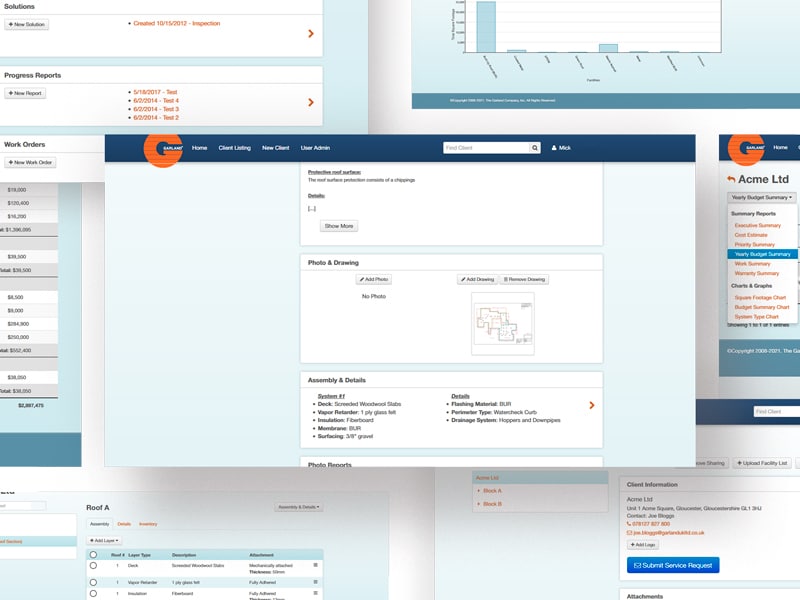Select the radio button for Deck layer
This screenshot has width=800, height=600.
tap(93, 566)
